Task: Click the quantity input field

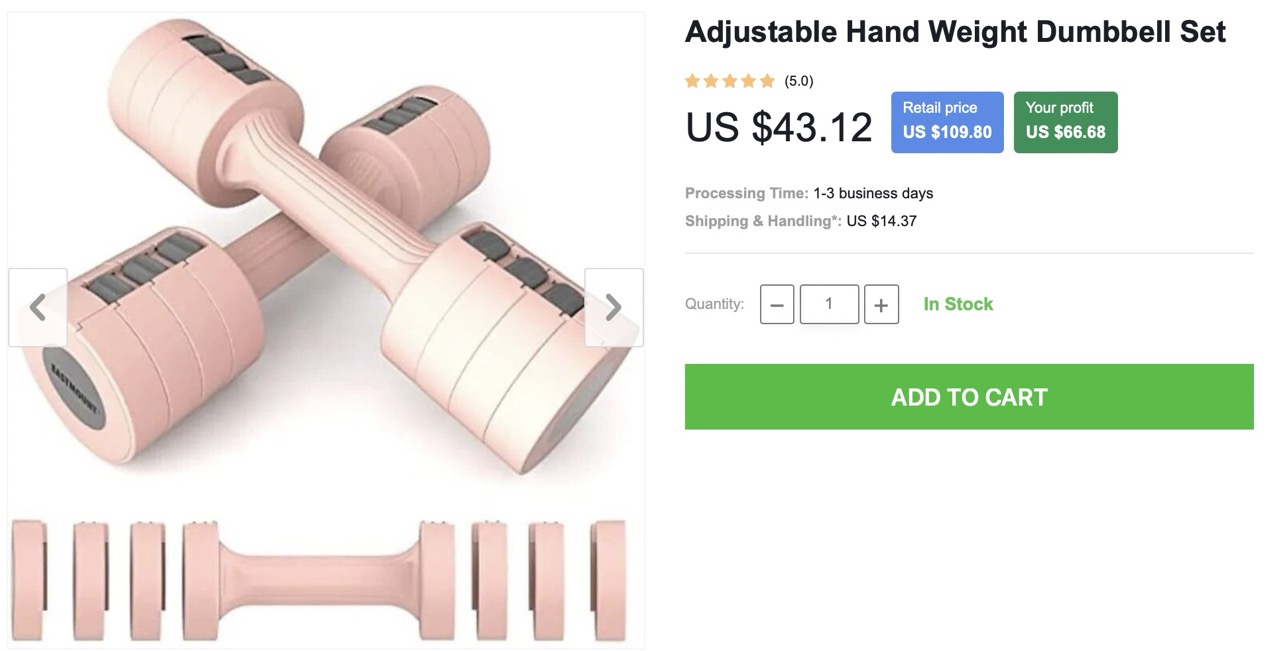Action: [x=829, y=304]
